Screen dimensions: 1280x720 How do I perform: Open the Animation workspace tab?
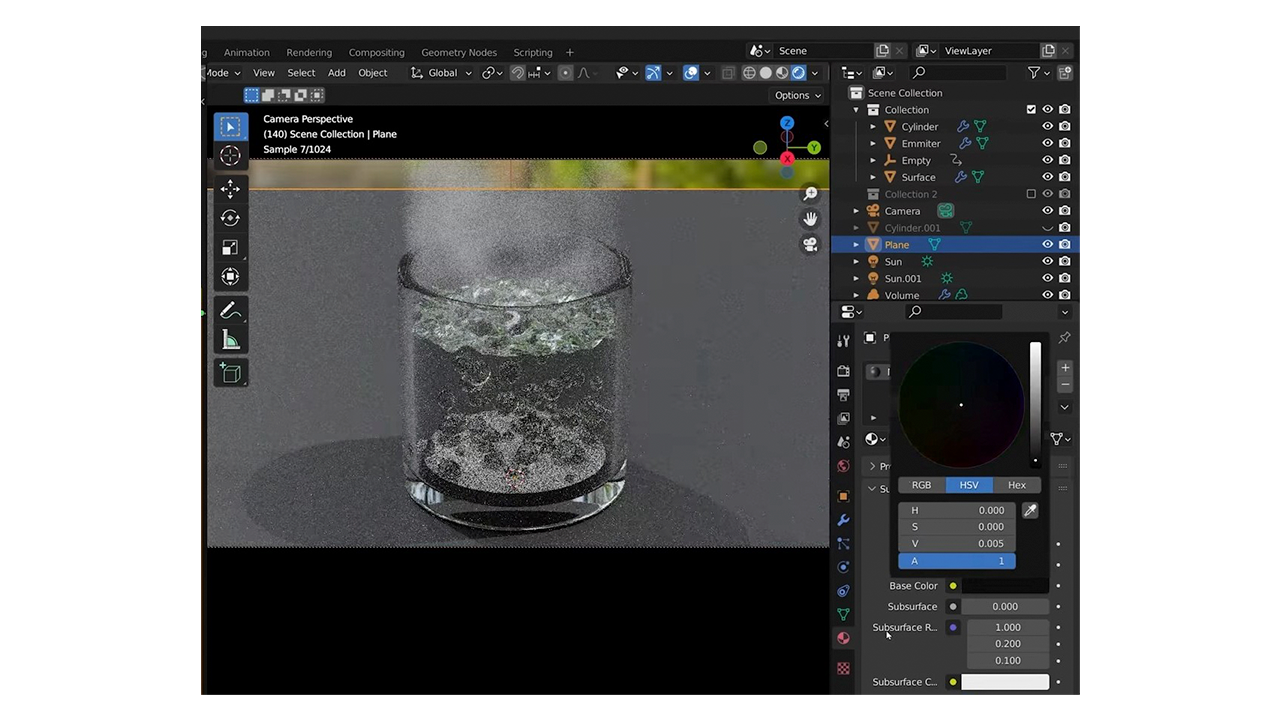(247, 52)
